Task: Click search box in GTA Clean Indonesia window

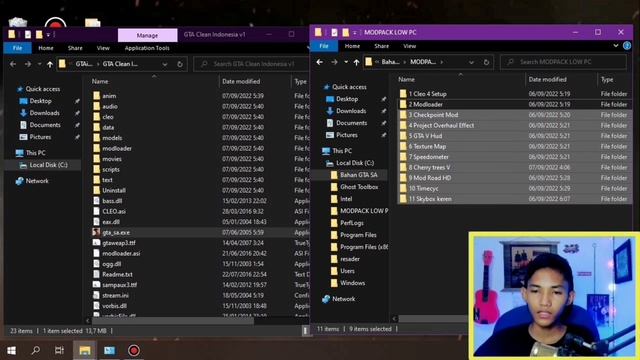Action: (x=251, y=64)
